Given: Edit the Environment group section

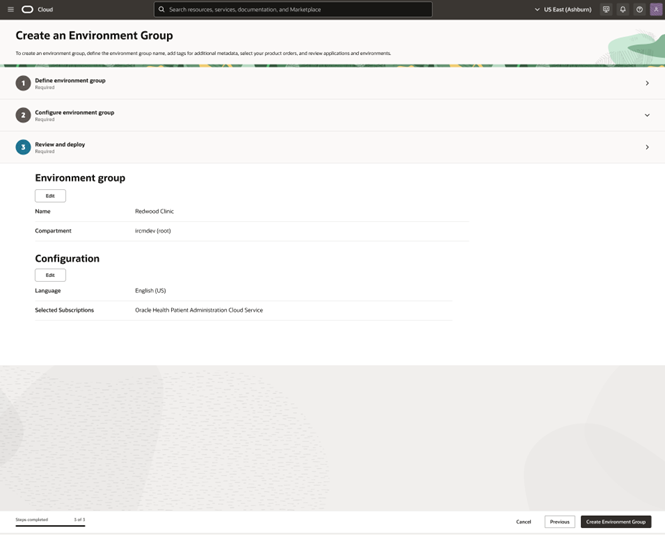Looking at the screenshot, I should point(50,196).
